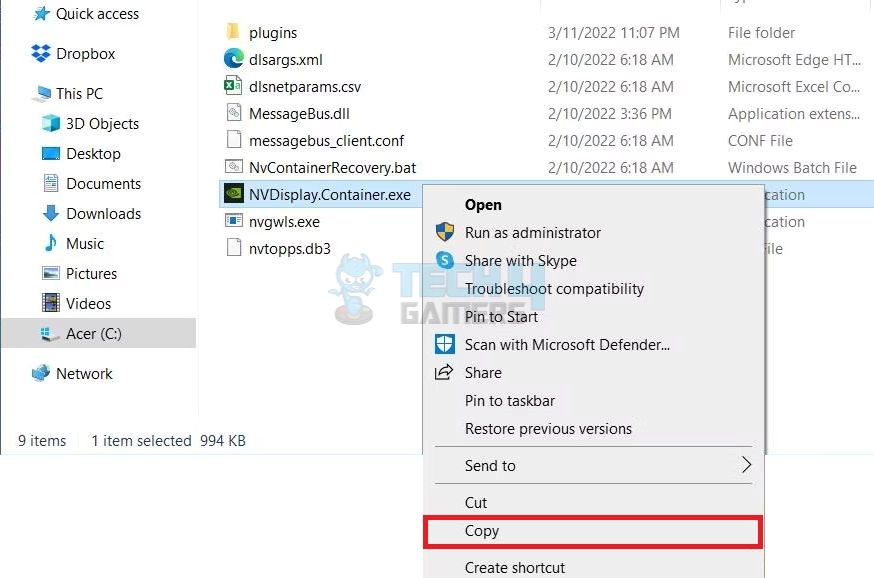The image size is (874, 578).
Task: Open Quick access in navigation pane
Action: click(x=98, y=13)
